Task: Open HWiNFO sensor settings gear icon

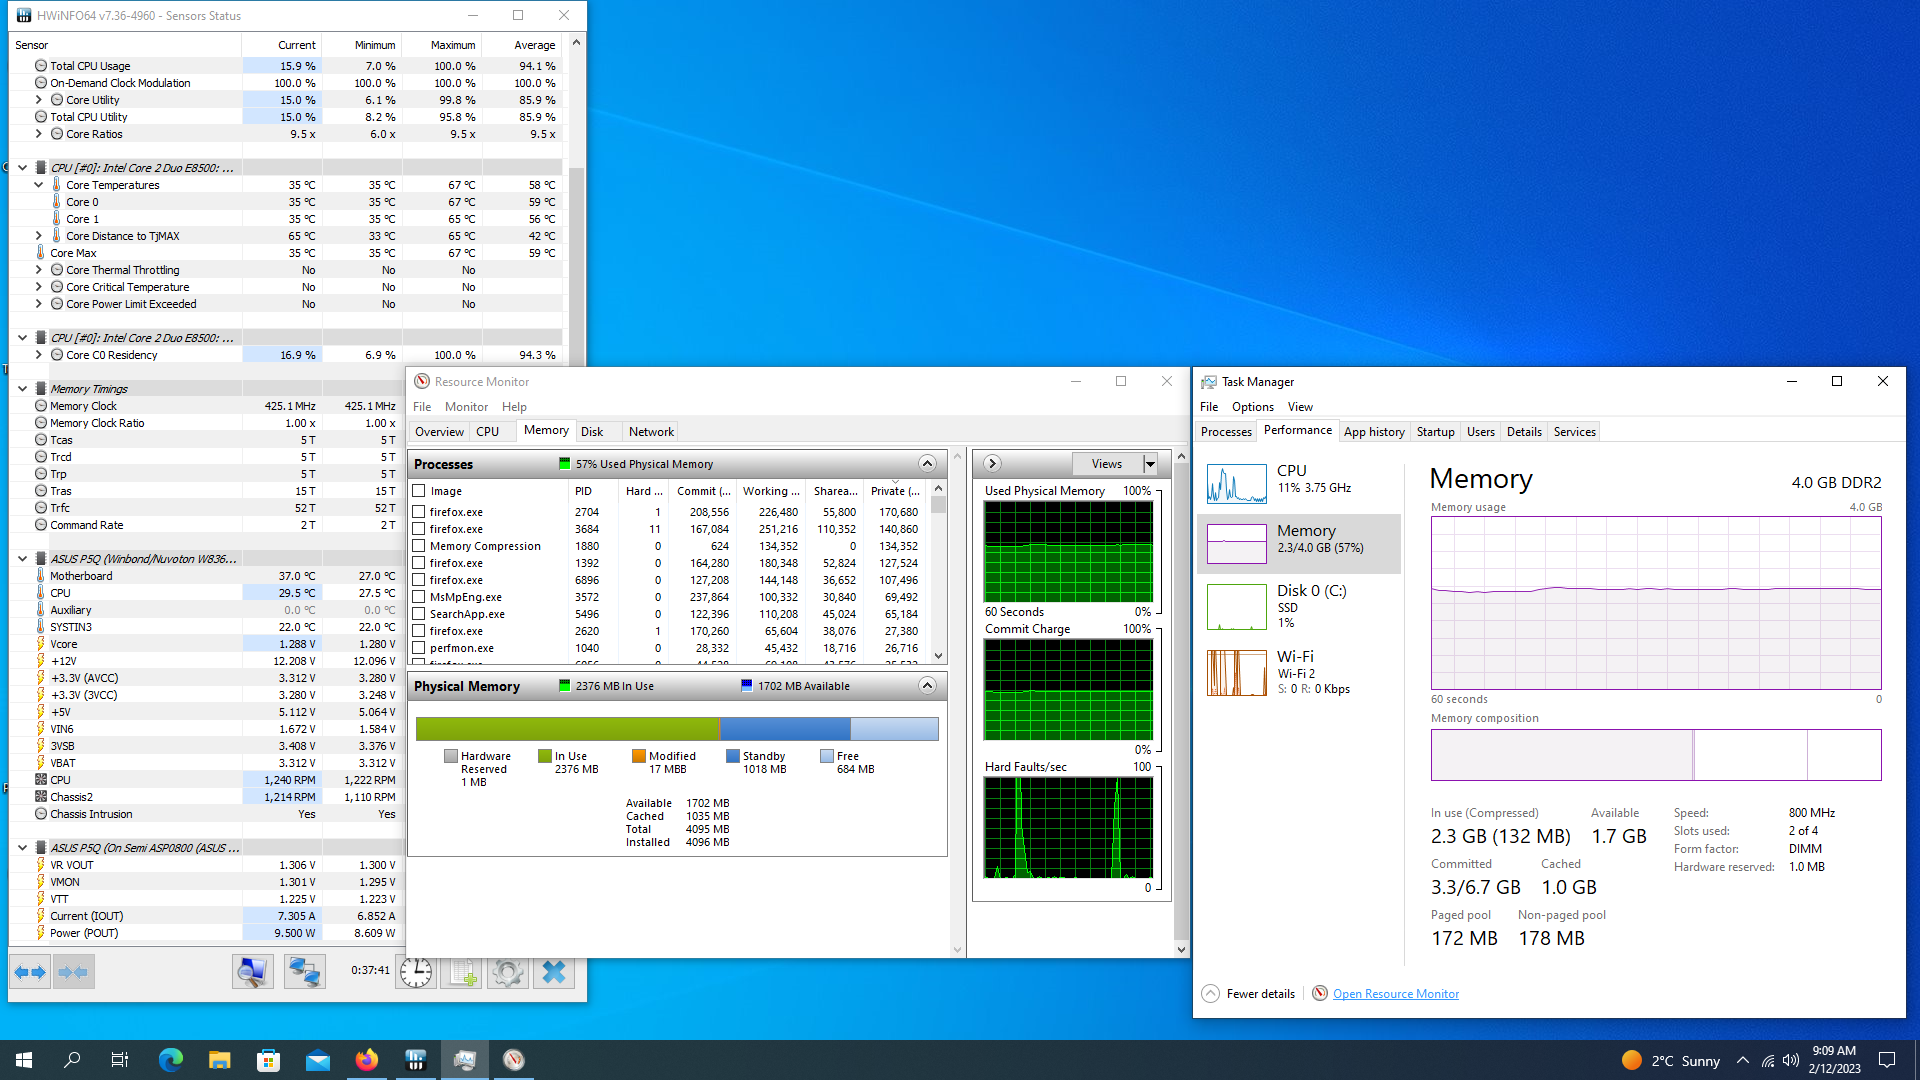Action: [x=508, y=972]
